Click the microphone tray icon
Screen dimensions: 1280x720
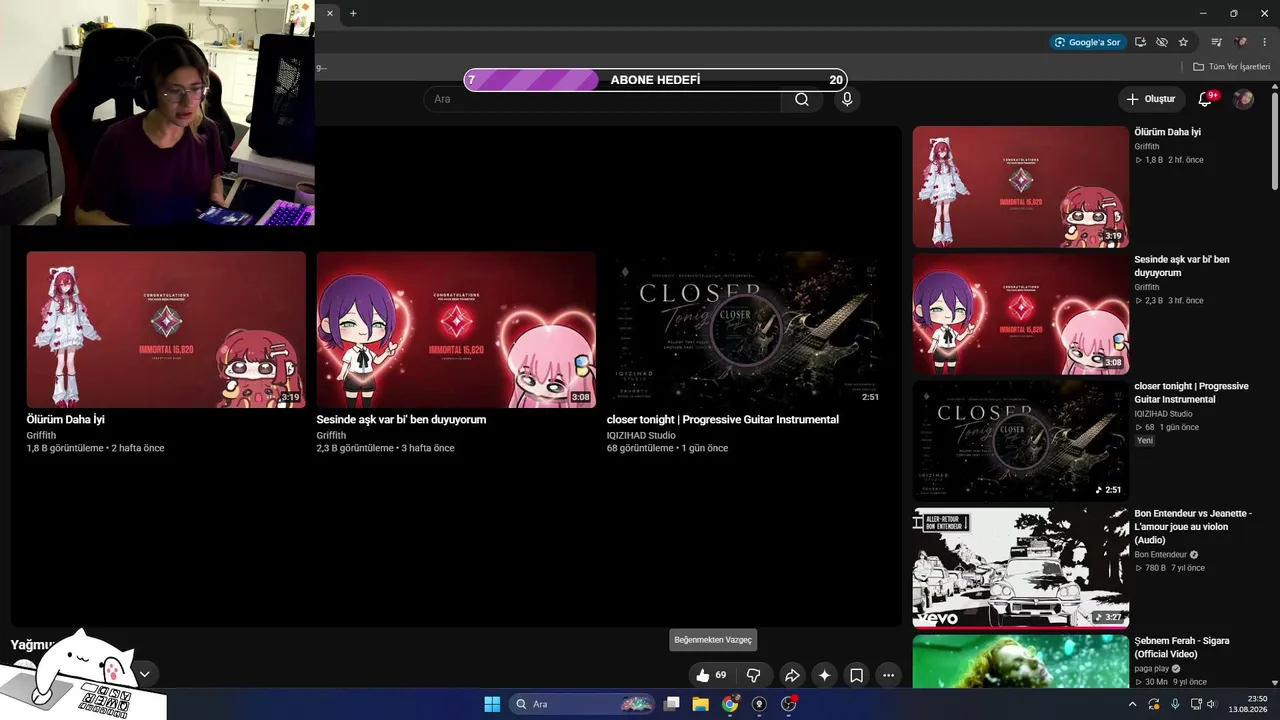(1175, 704)
